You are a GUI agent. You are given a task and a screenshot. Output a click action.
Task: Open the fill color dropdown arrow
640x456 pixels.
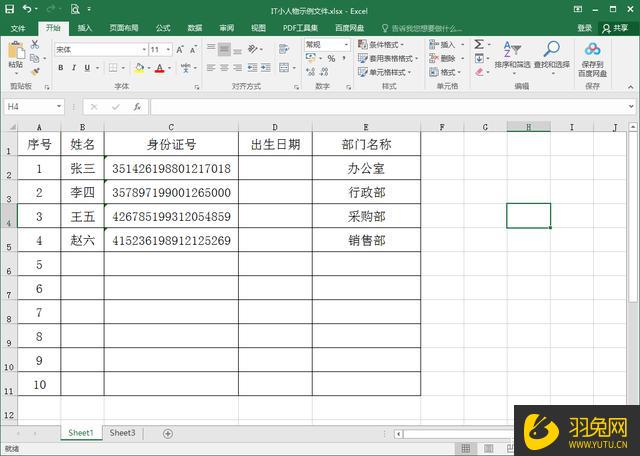click(149, 68)
